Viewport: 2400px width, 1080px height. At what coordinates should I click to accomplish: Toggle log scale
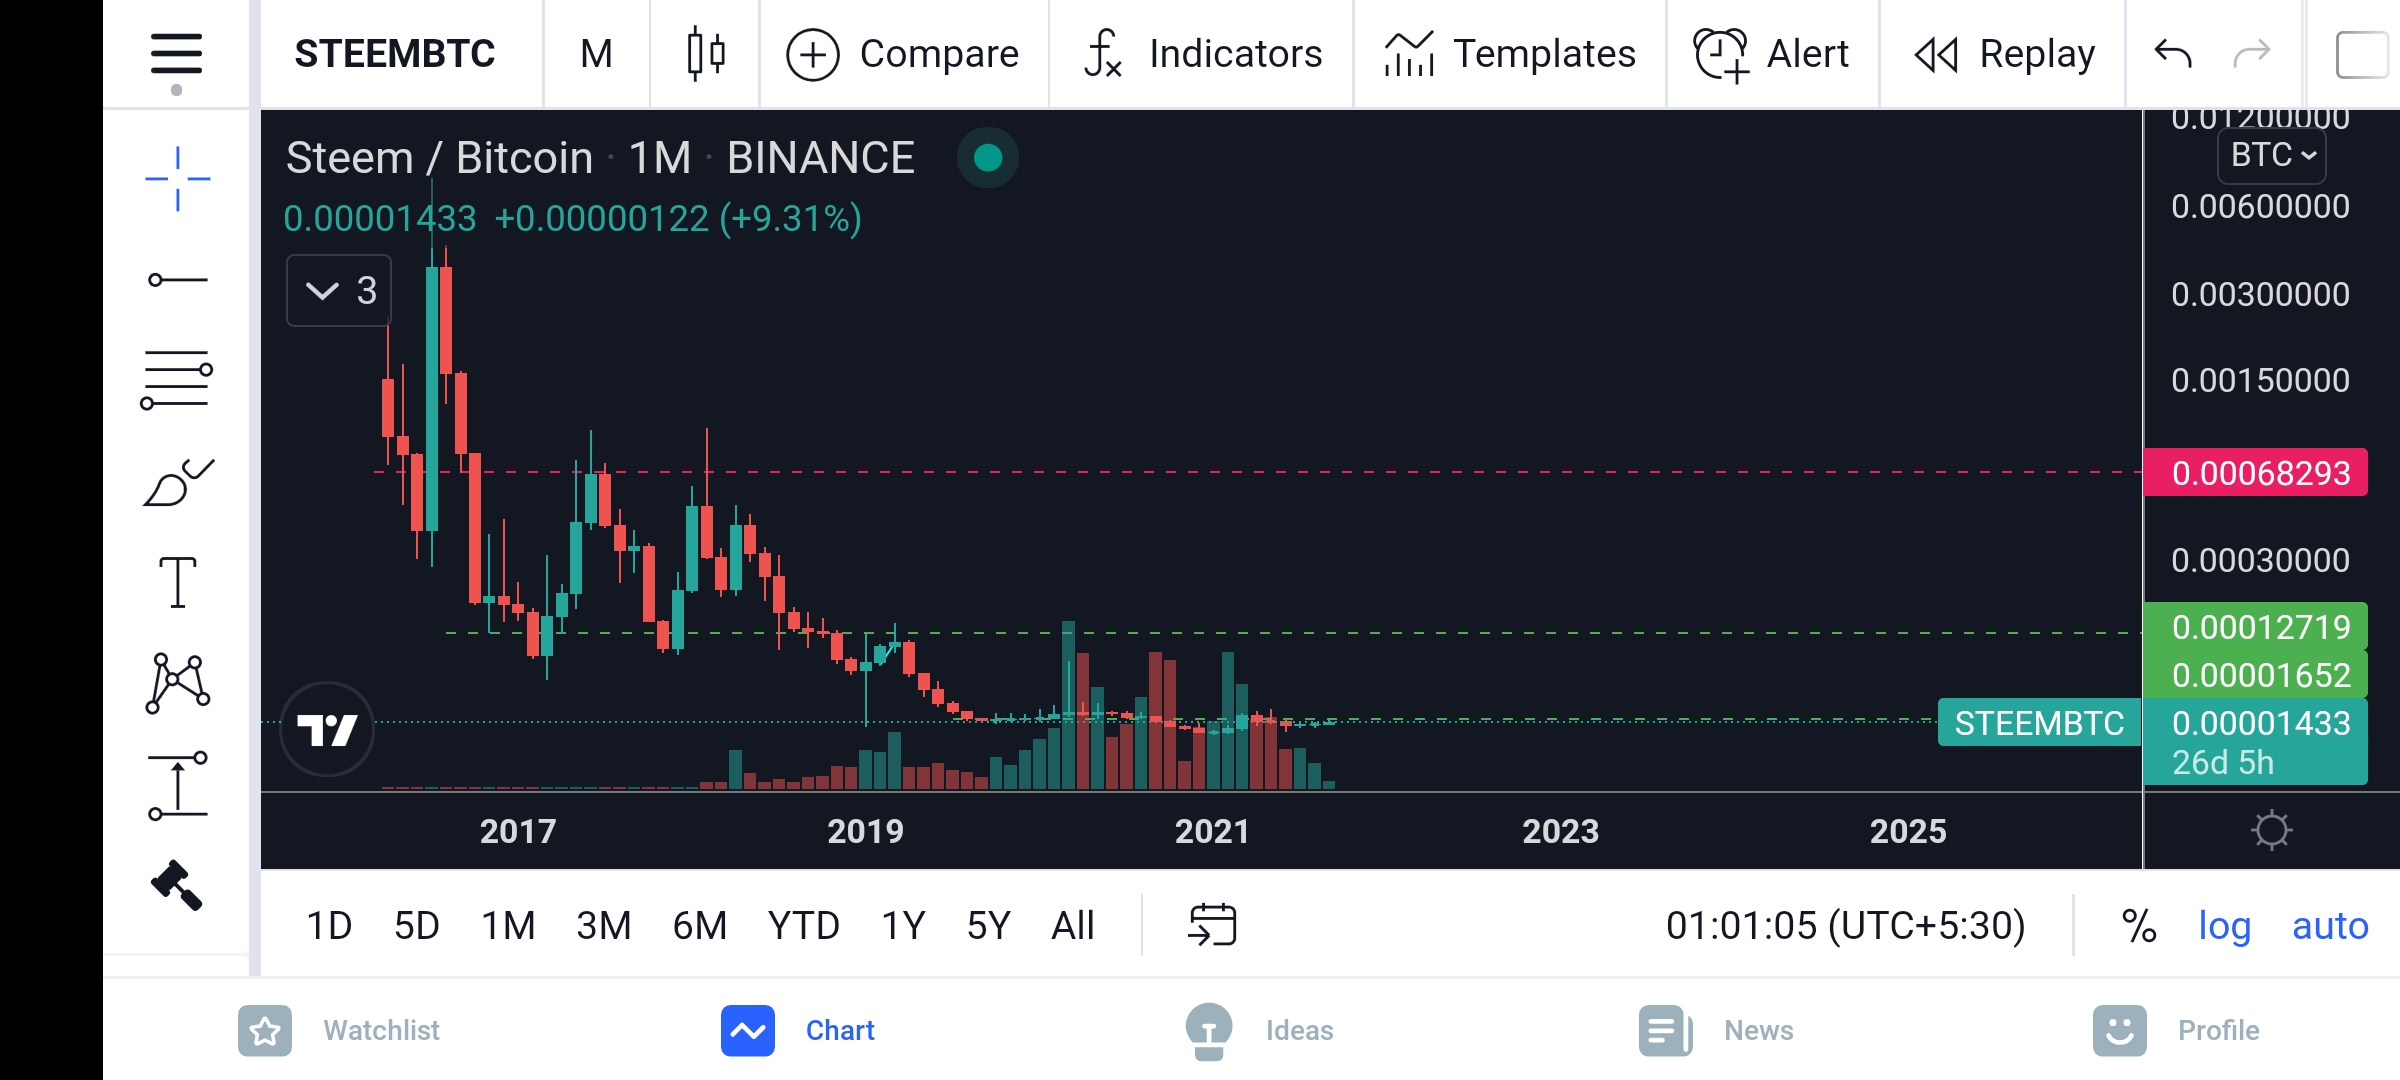click(2224, 925)
